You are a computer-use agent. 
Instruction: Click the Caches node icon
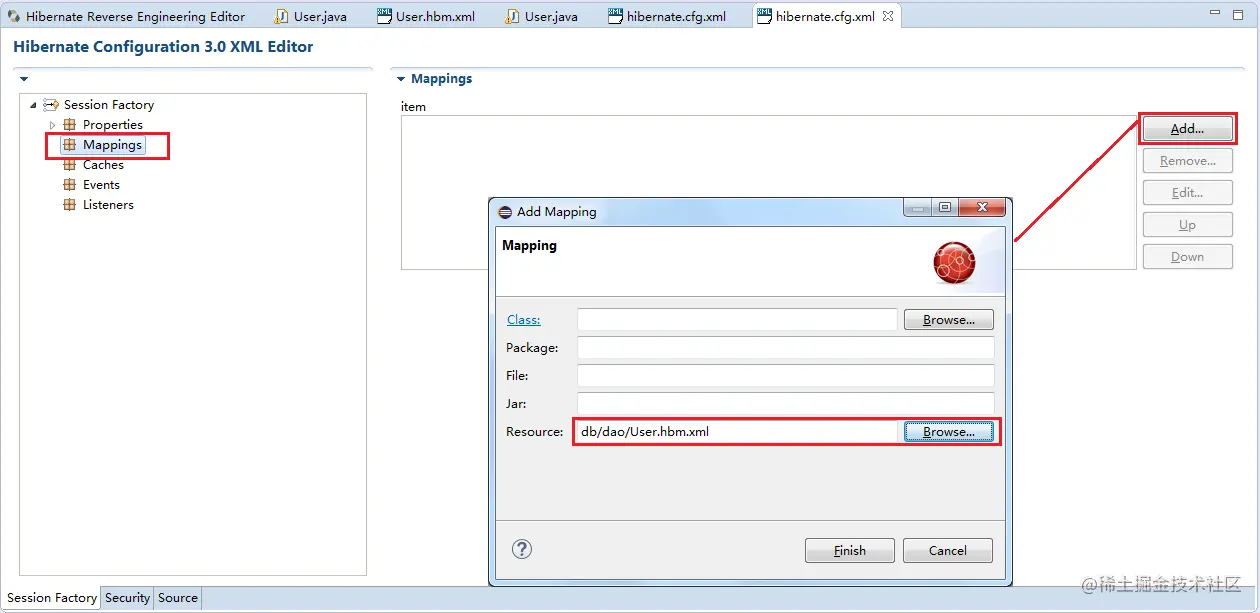point(69,165)
